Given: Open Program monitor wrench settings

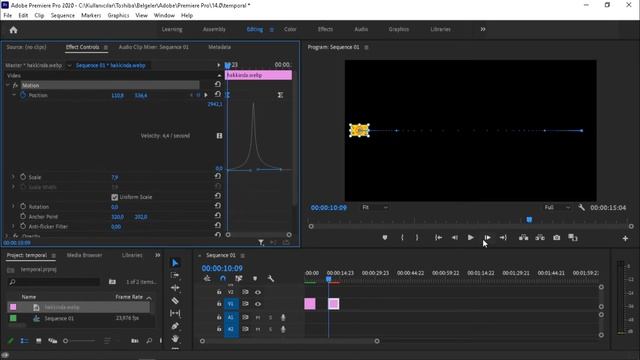Looking at the screenshot, I should 582,207.
